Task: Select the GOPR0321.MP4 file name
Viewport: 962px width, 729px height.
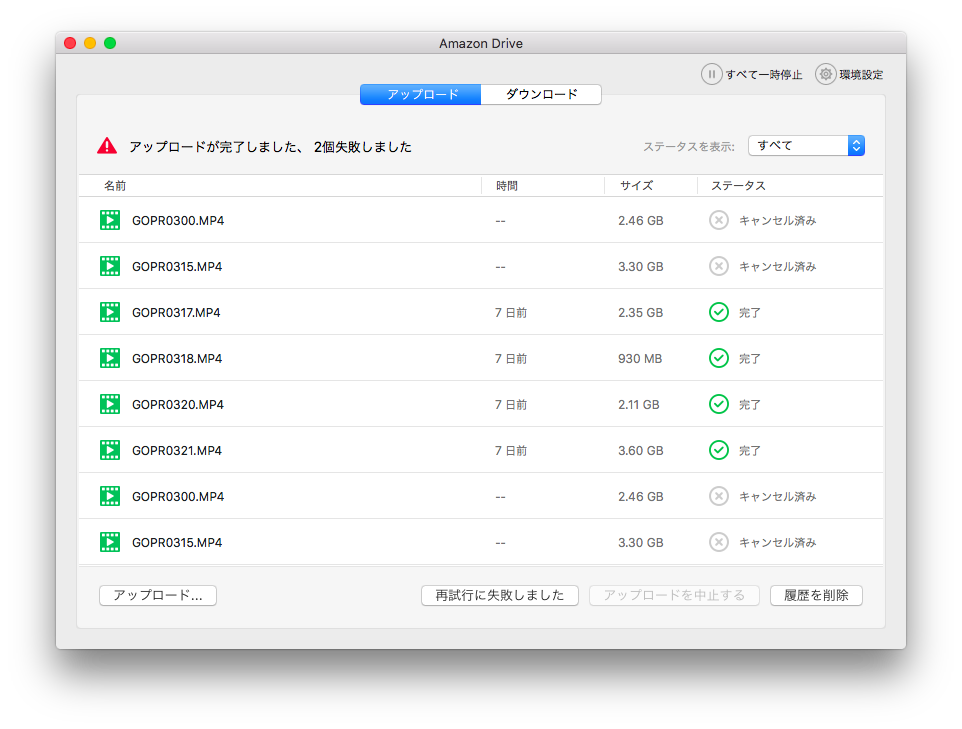Action: tap(177, 450)
